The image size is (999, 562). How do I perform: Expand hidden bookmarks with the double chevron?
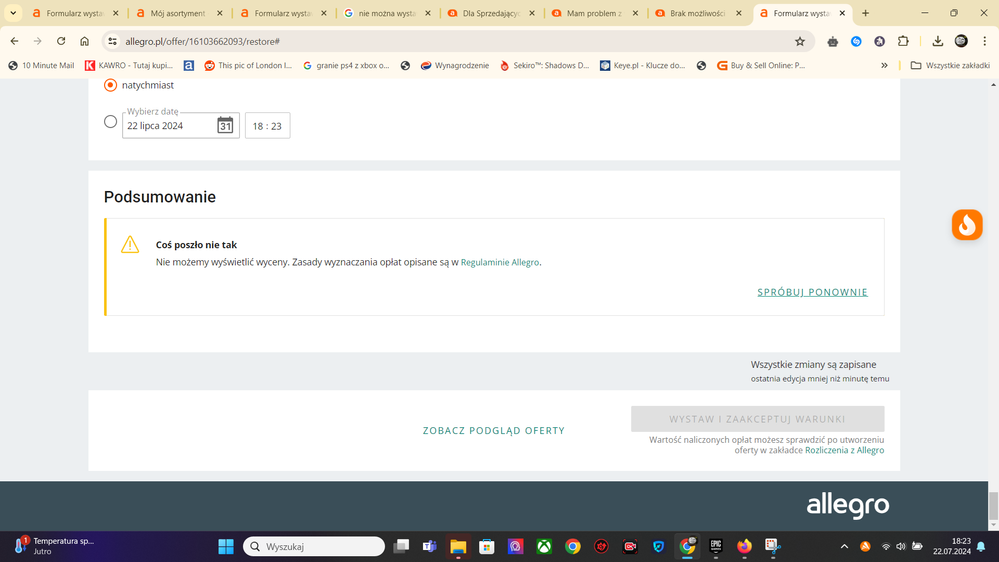[884, 65]
